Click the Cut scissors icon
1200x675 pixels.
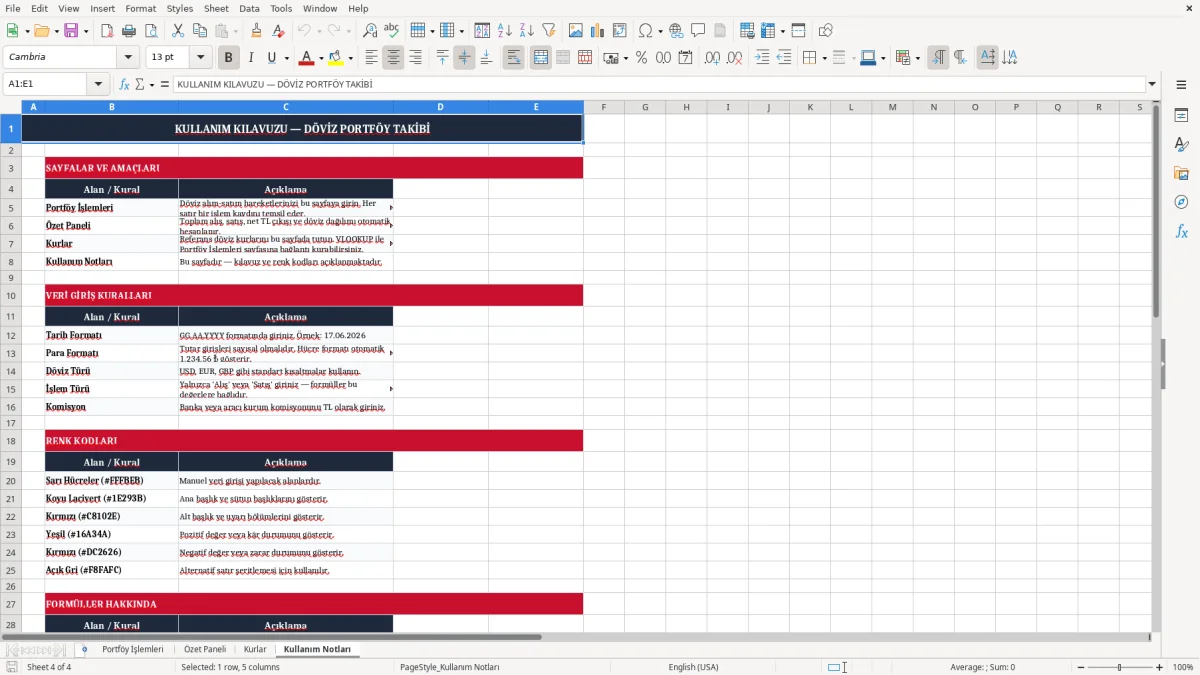[178, 31]
